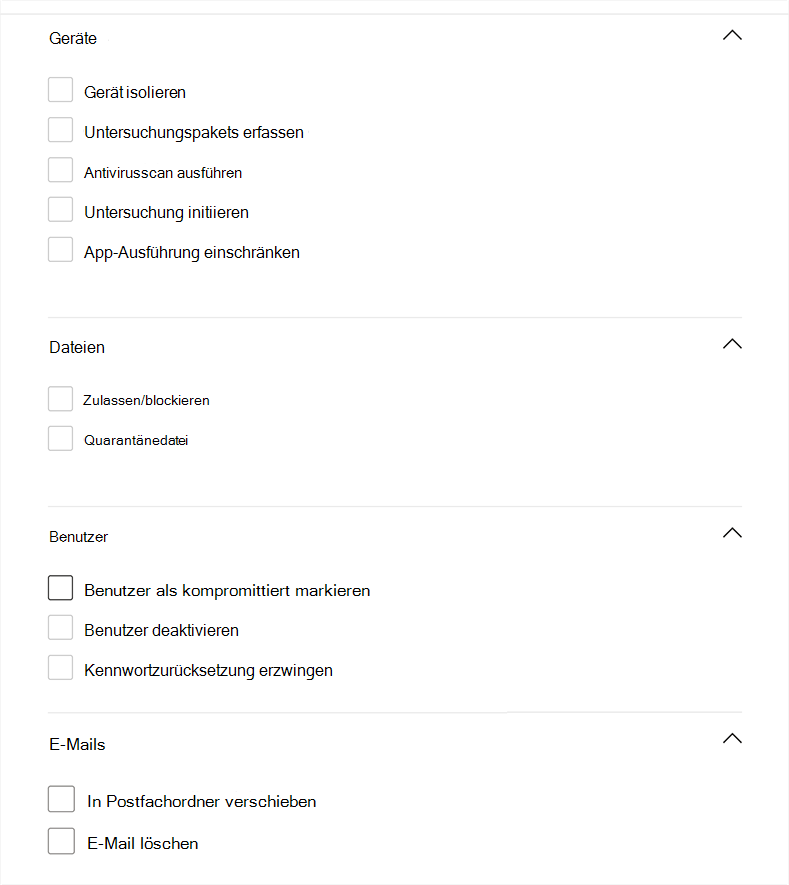Check 'App-Ausführung einschränken' box
The height and width of the screenshot is (885, 789).
(x=61, y=250)
